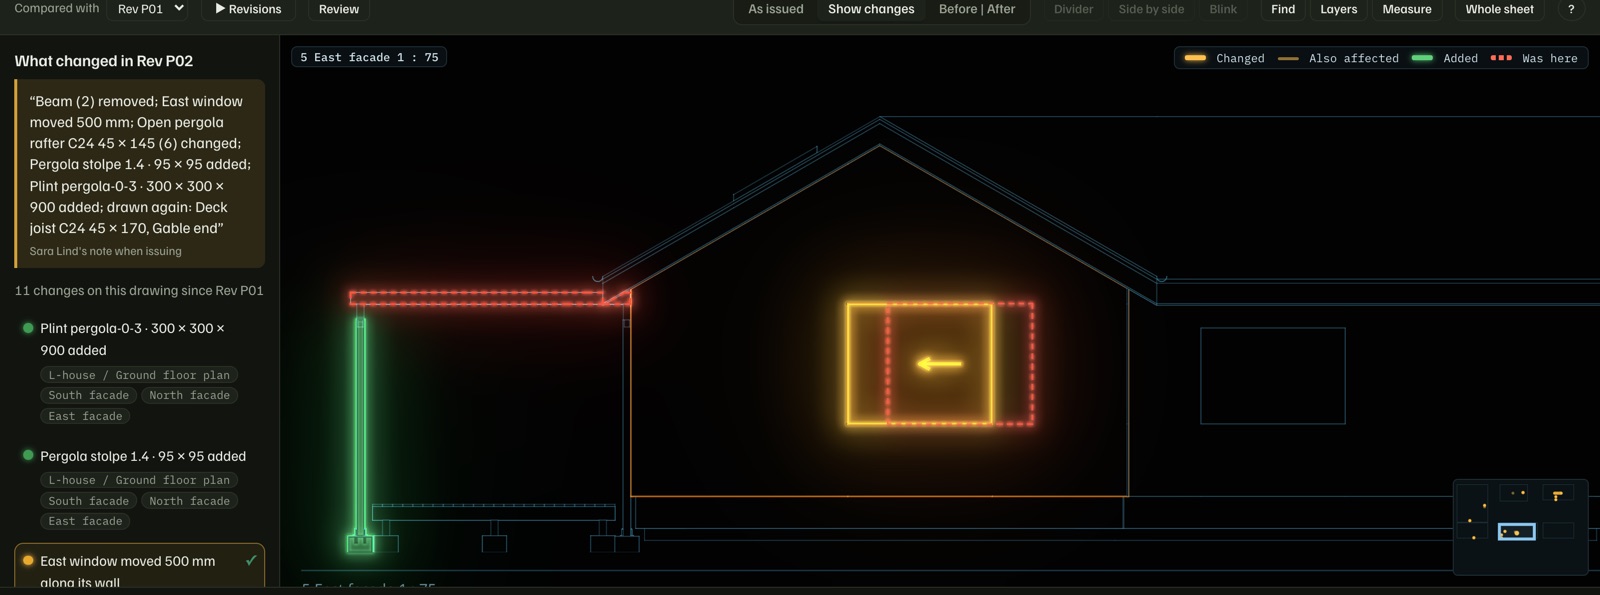
Task: Toggle the checkmark on East window moved item
Action: [251, 561]
